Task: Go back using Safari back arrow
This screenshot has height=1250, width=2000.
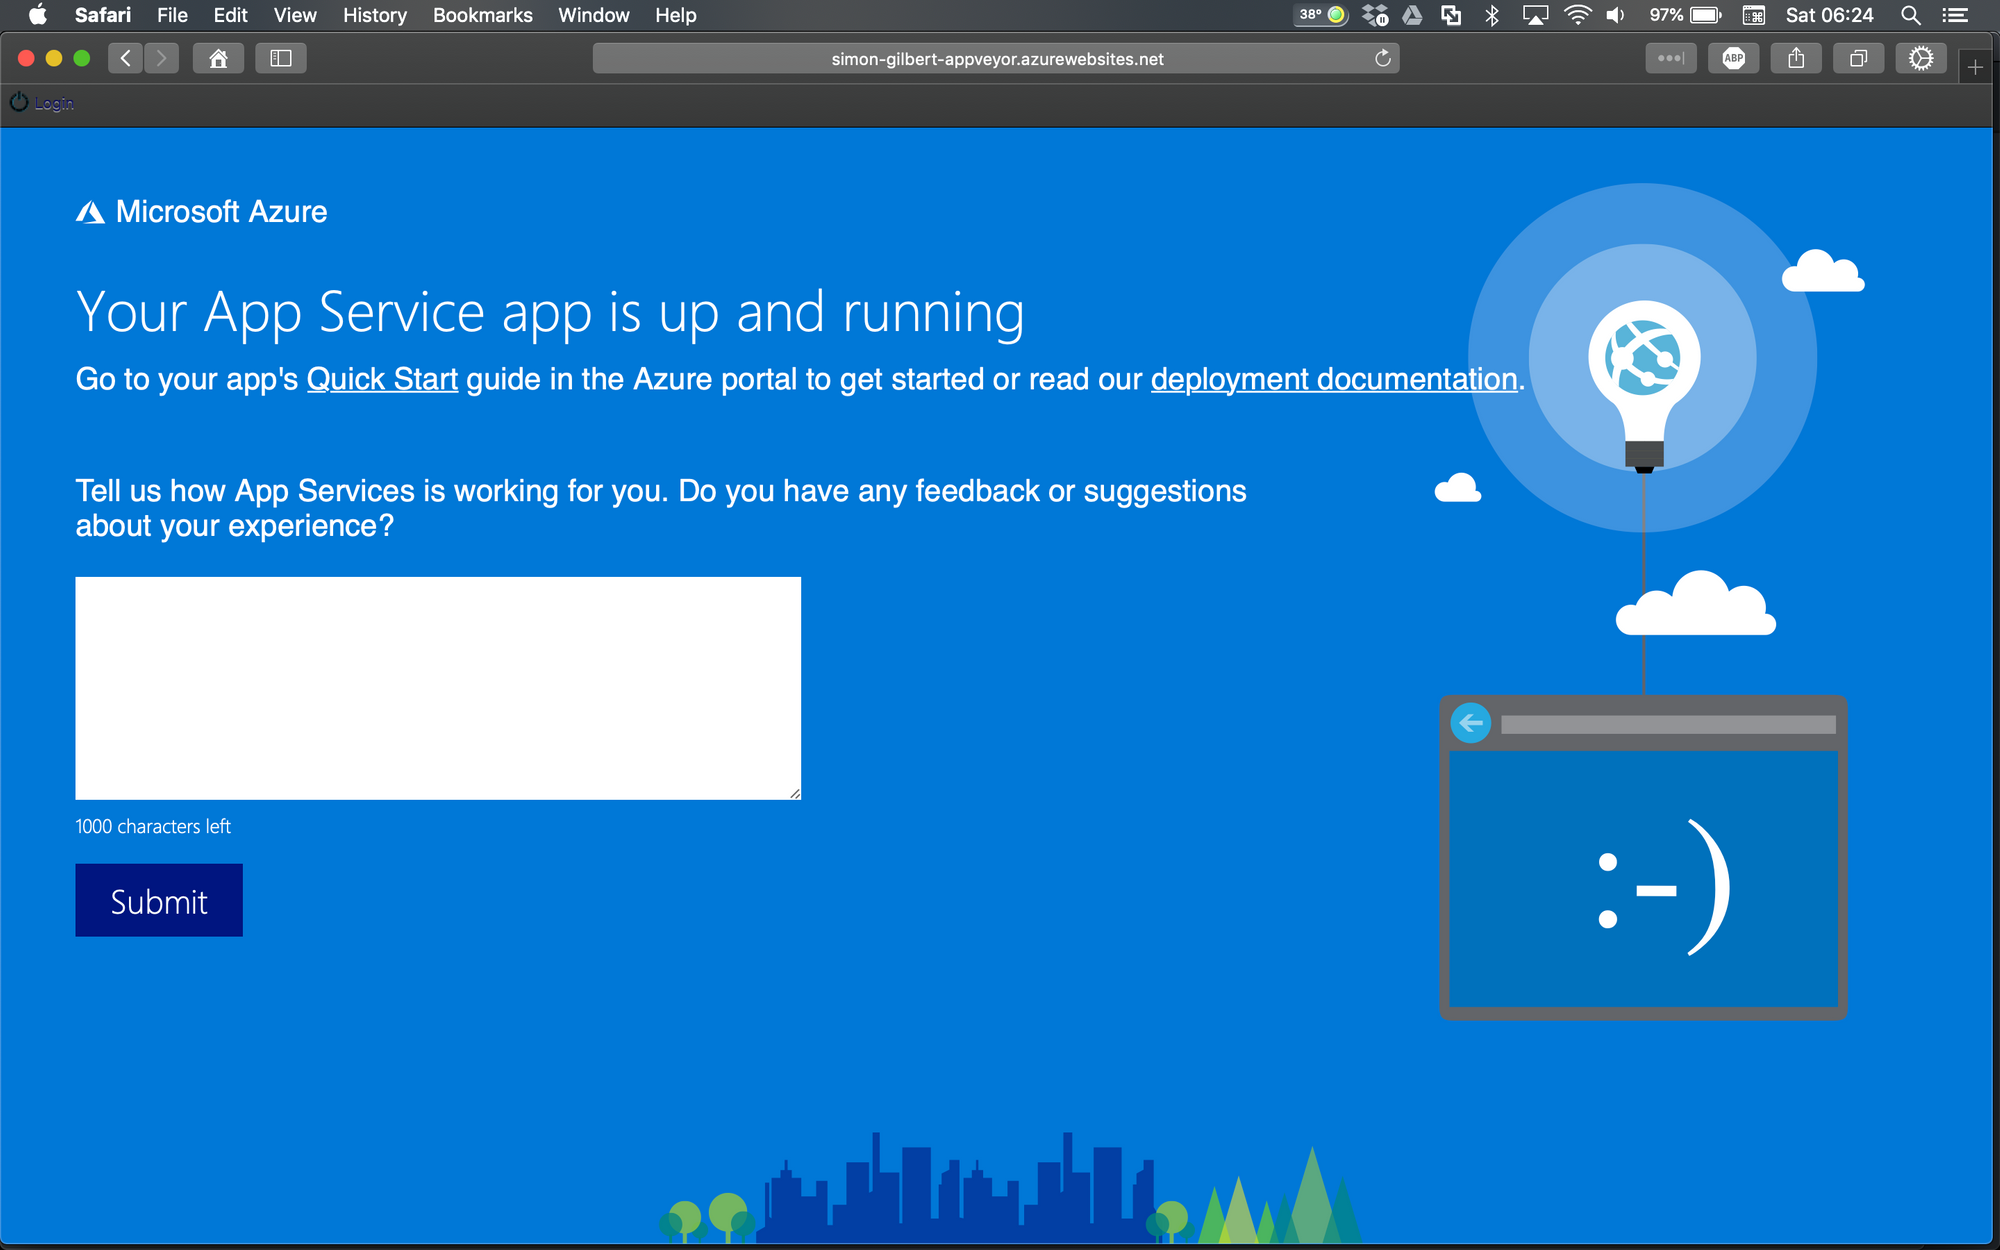Action: point(125,58)
